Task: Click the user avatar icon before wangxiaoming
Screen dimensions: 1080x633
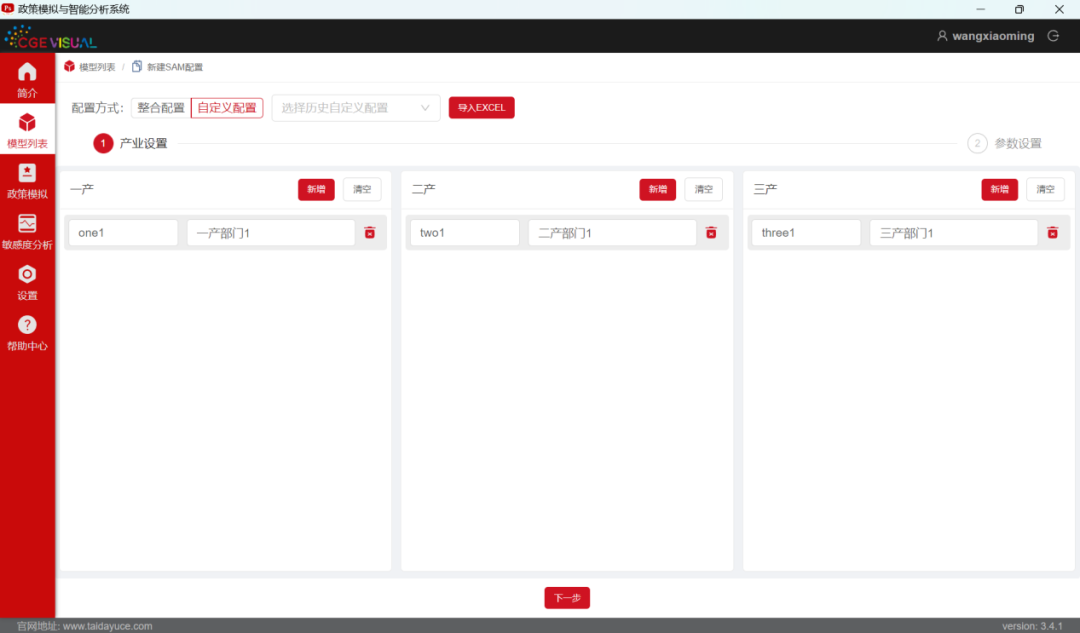Action: pyautogui.click(x=942, y=36)
